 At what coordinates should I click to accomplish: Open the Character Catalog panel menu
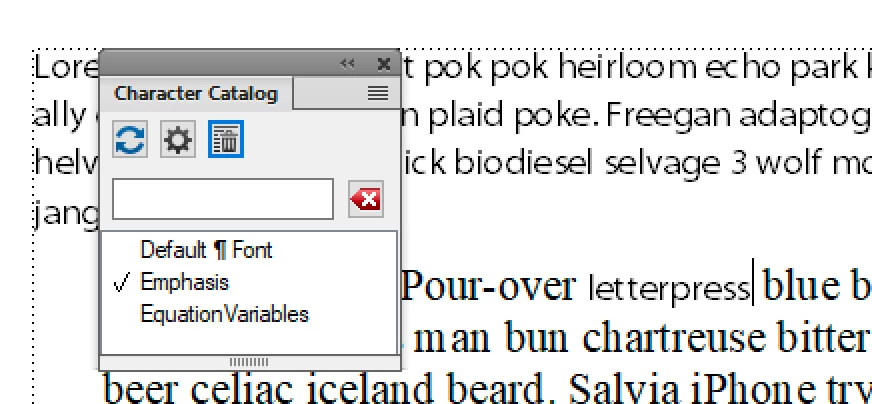click(378, 93)
